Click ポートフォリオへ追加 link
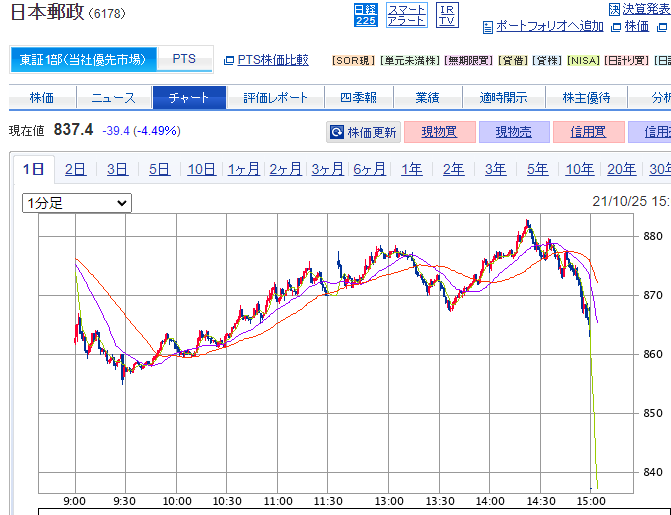 click(x=549, y=27)
